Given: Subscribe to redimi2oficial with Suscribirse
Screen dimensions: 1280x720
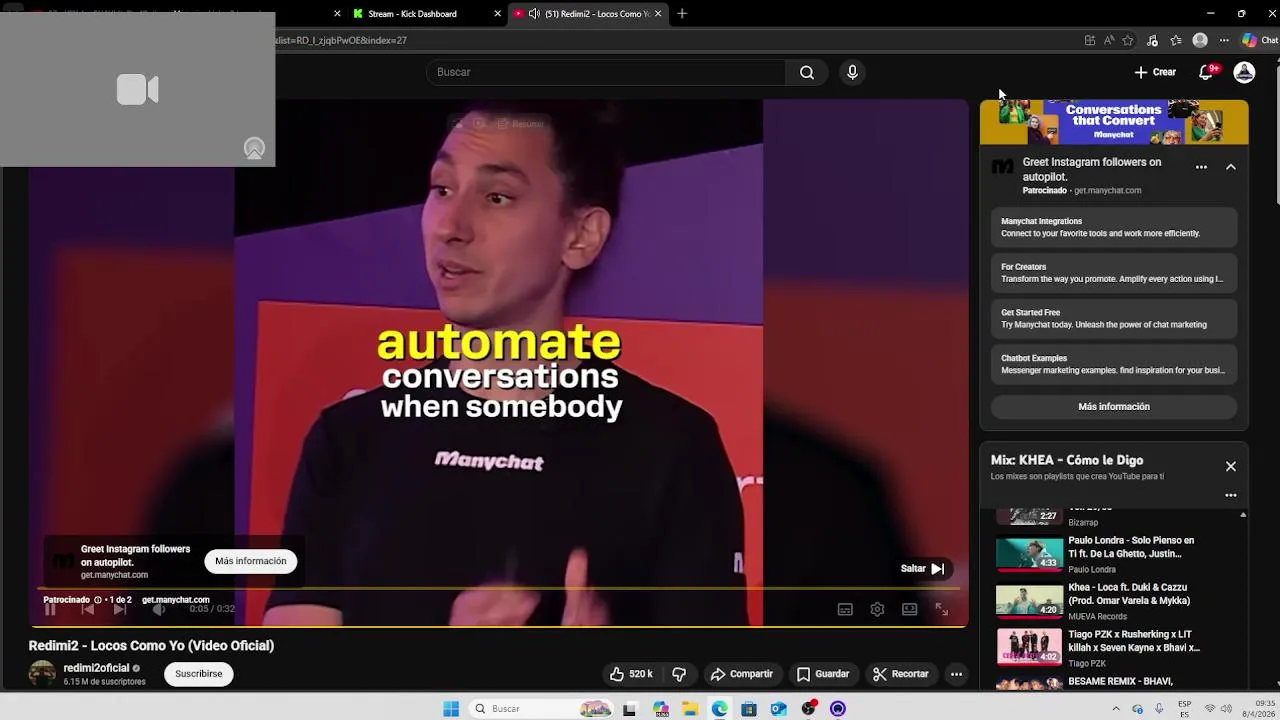Looking at the screenshot, I should (x=199, y=674).
